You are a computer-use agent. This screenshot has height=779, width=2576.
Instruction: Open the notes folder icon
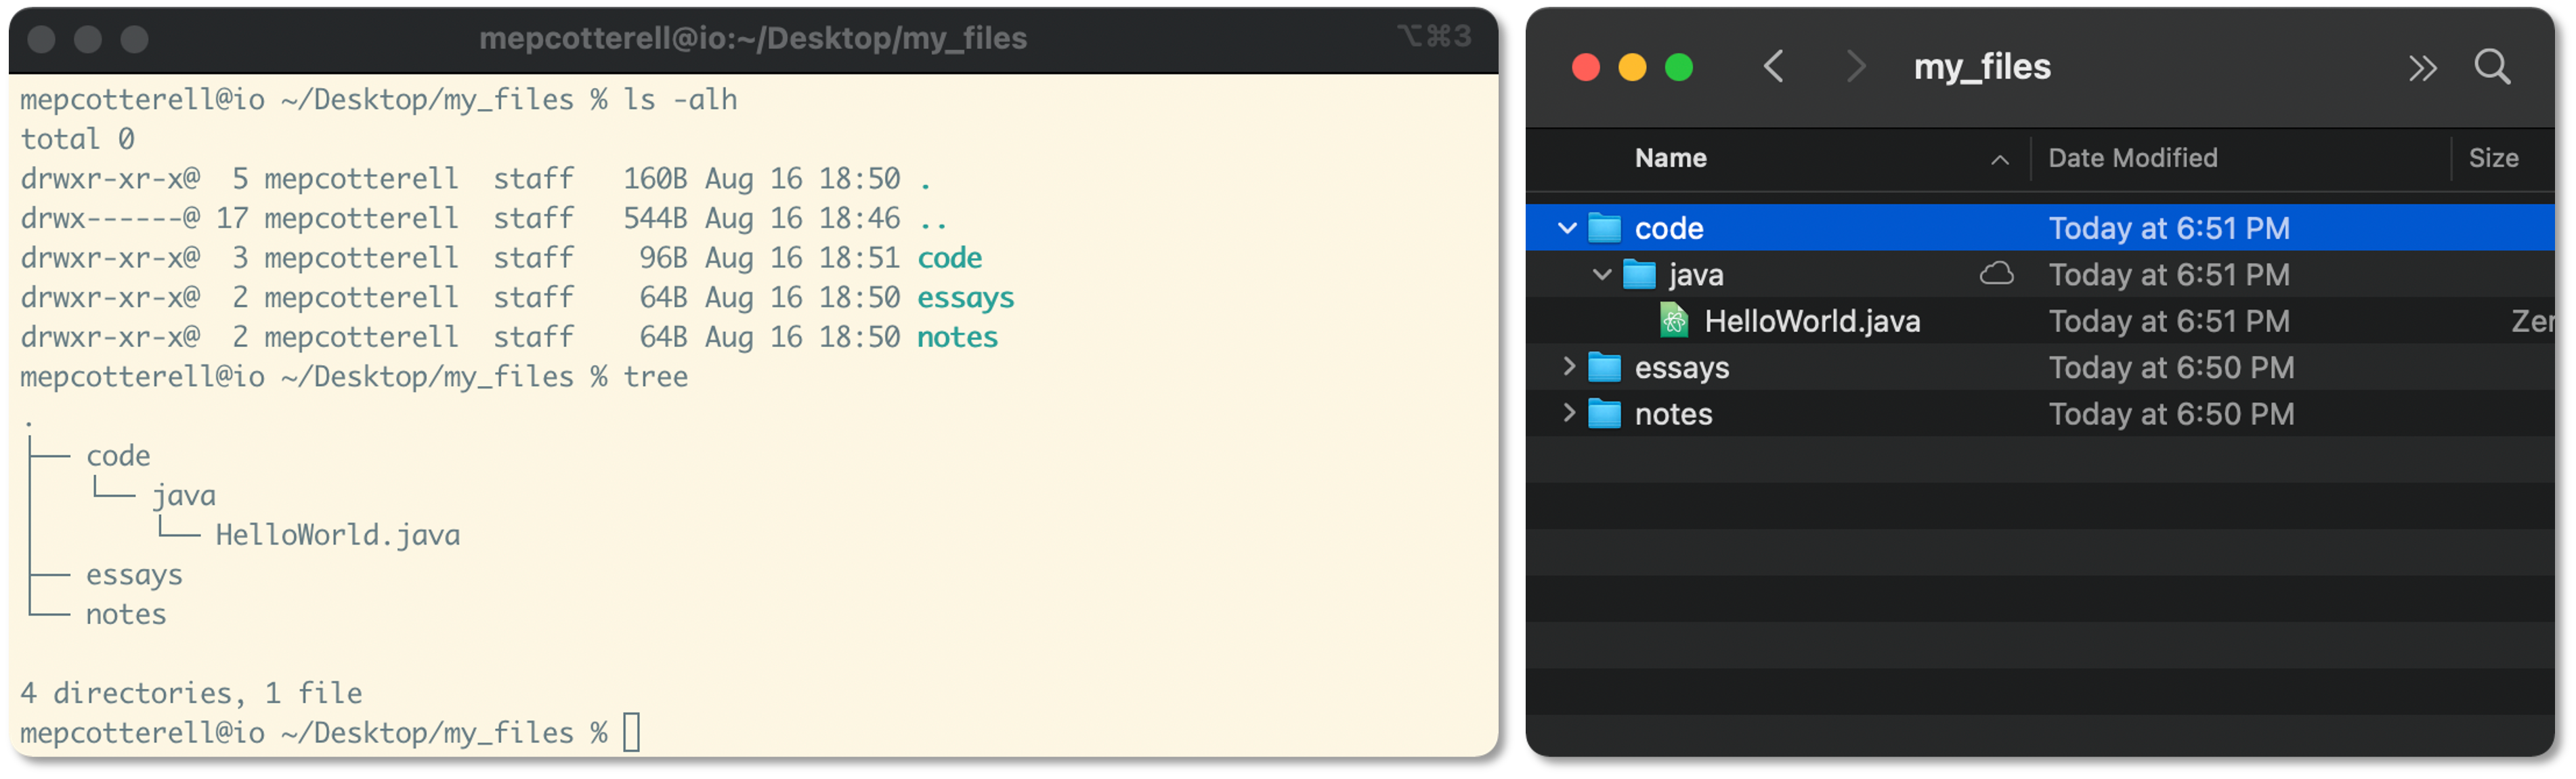(1604, 413)
